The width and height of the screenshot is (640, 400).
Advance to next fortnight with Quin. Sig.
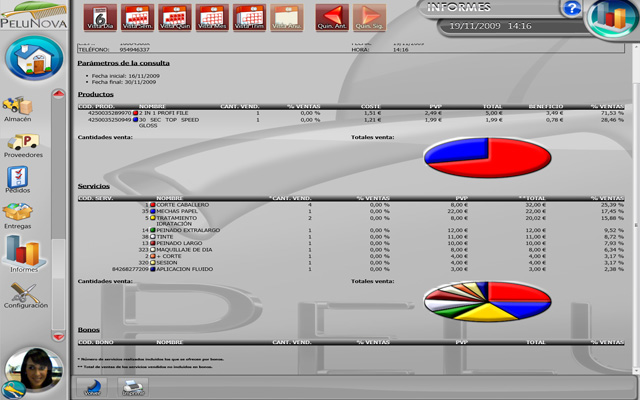pos(369,18)
